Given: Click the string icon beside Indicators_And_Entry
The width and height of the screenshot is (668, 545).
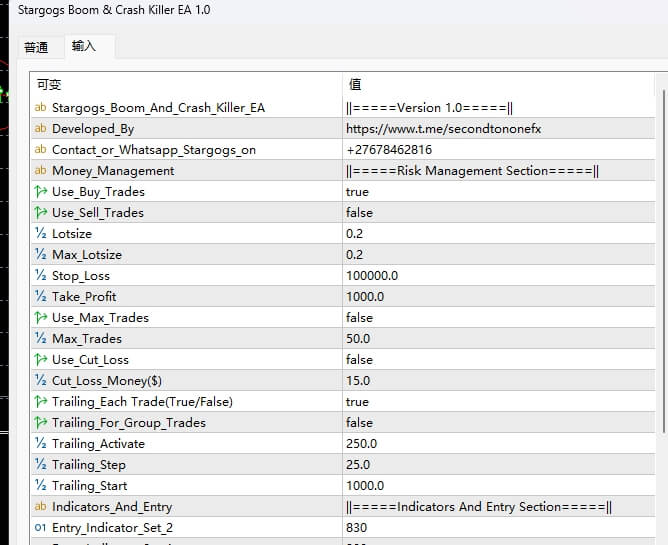Looking at the screenshot, I should [40, 507].
